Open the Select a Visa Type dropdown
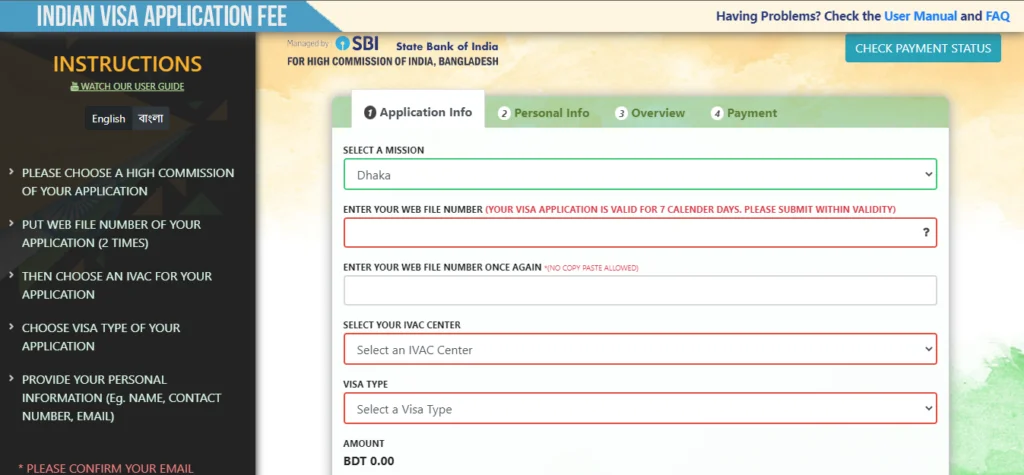 pos(640,409)
